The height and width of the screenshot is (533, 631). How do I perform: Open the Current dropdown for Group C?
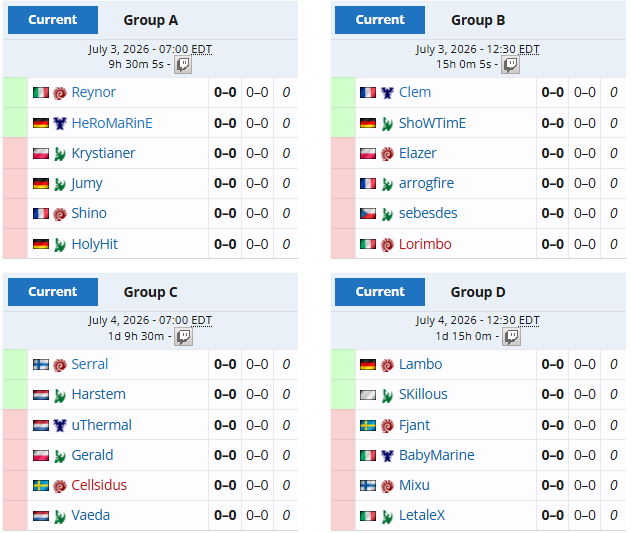pyautogui.click(x=53, y=292)
